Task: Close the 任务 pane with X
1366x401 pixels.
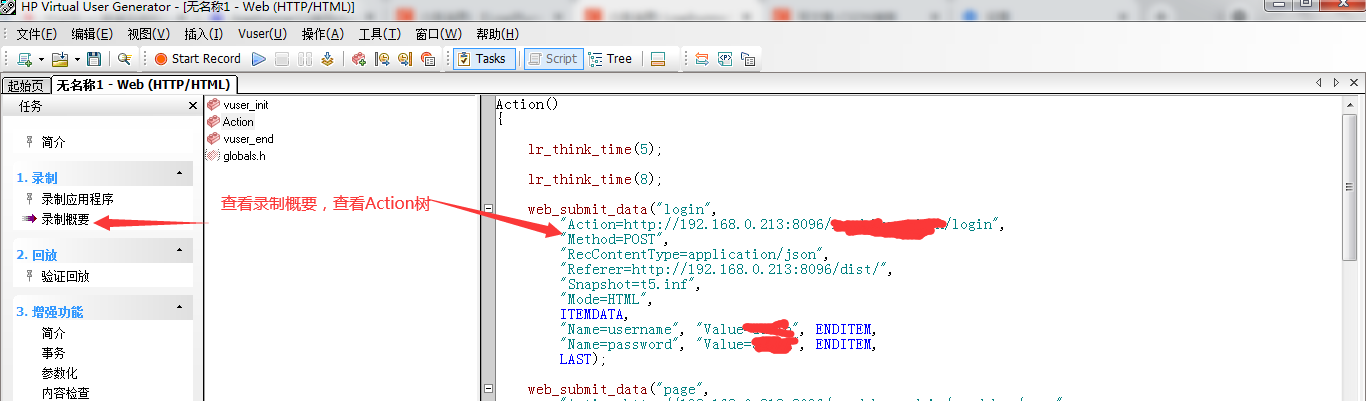Action: coord(193,106)
